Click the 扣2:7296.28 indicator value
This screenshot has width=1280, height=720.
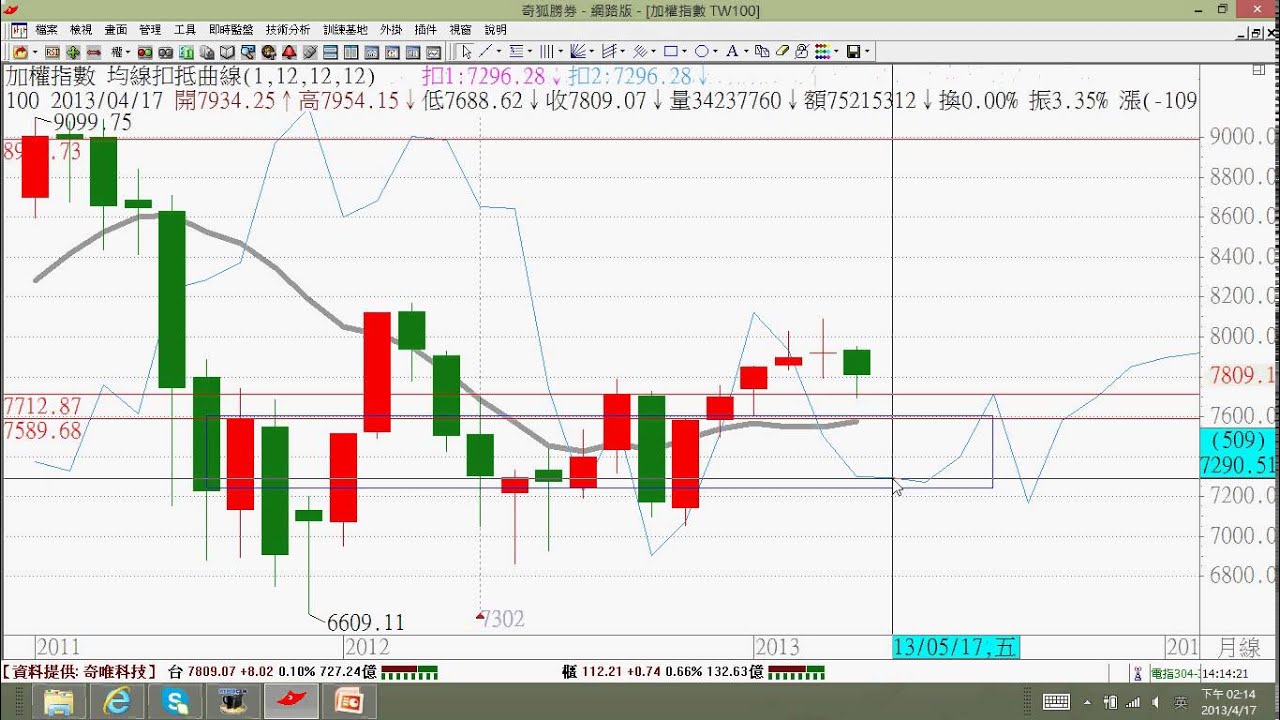pyautogui.click(x=630, y=76)
